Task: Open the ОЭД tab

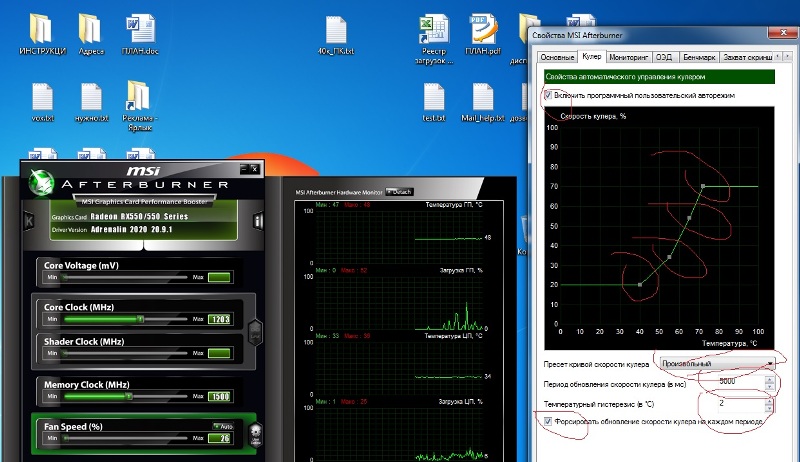Action: [664, 57]
